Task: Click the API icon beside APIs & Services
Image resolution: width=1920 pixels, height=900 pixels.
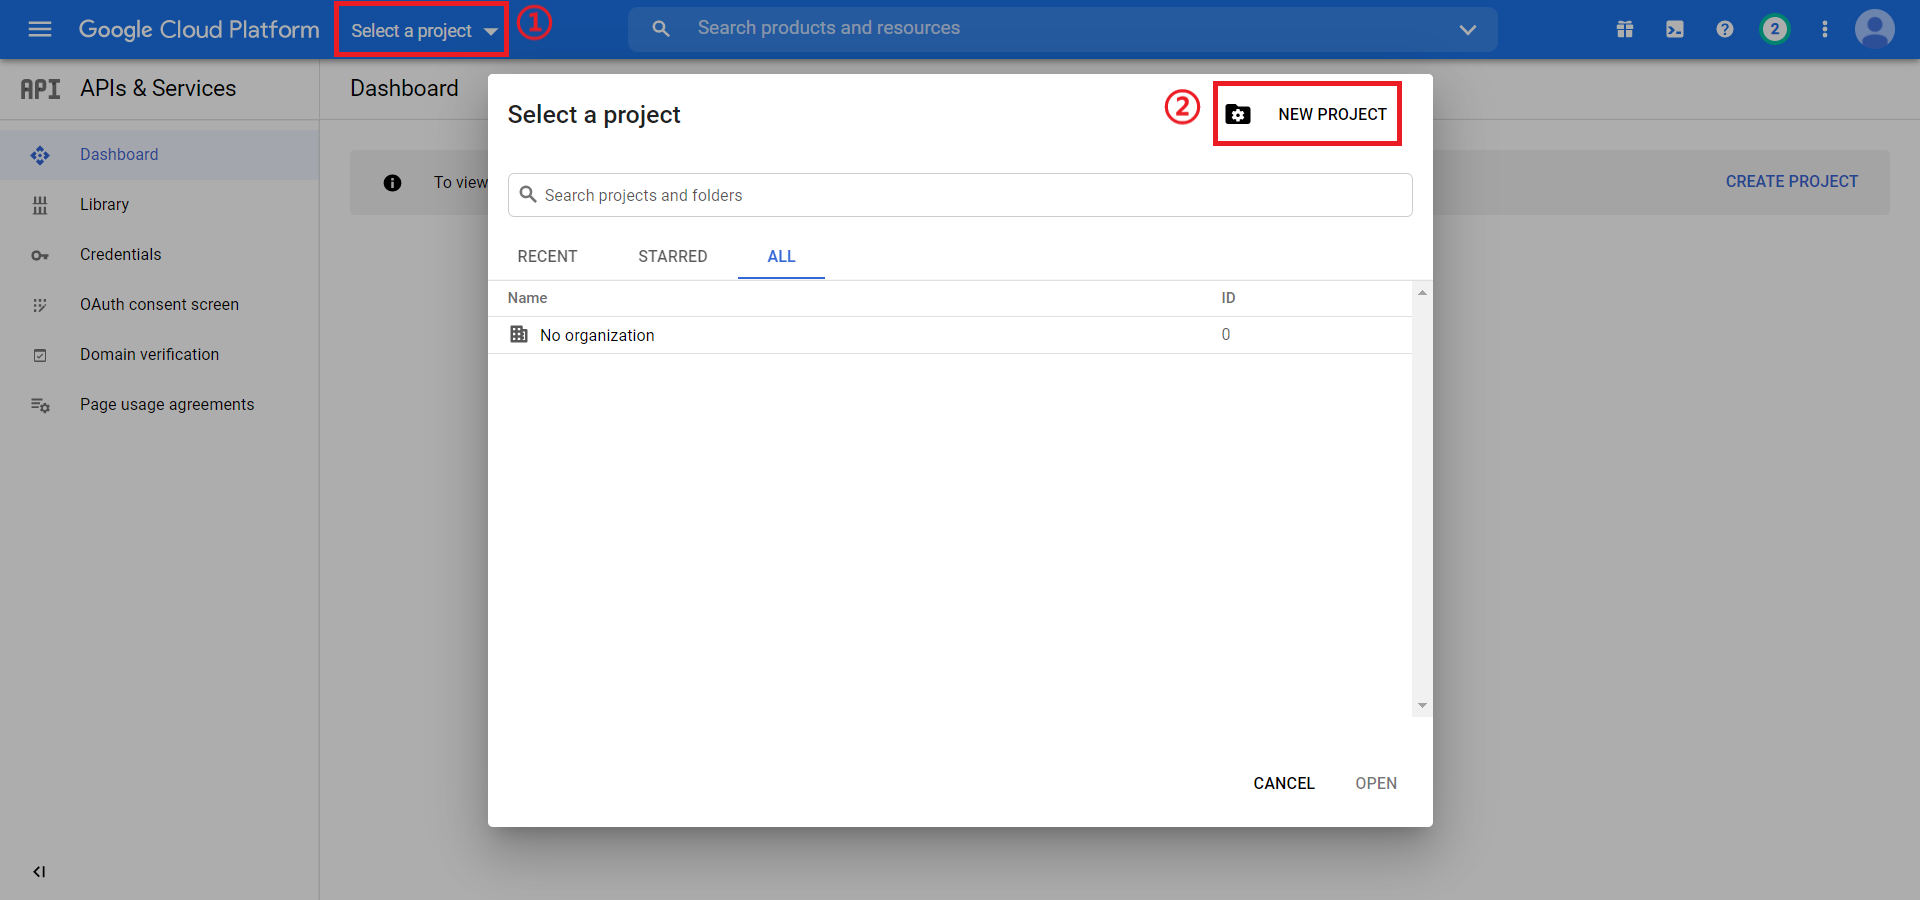Action: click(41, 89)
